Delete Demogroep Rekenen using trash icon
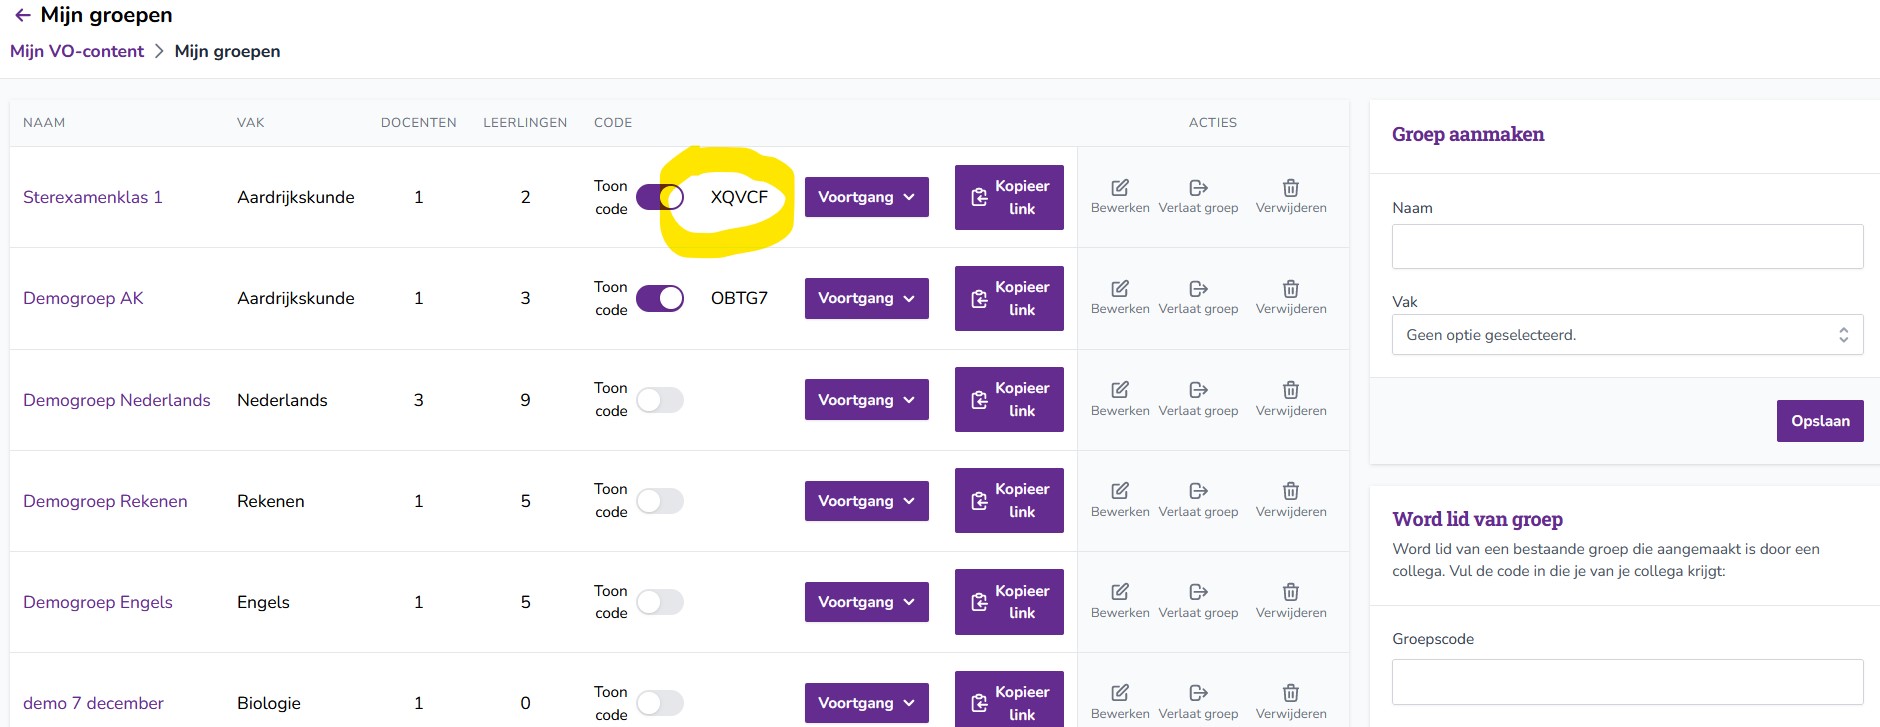This screenshot has width=1880, height=727. (1291, 491)
